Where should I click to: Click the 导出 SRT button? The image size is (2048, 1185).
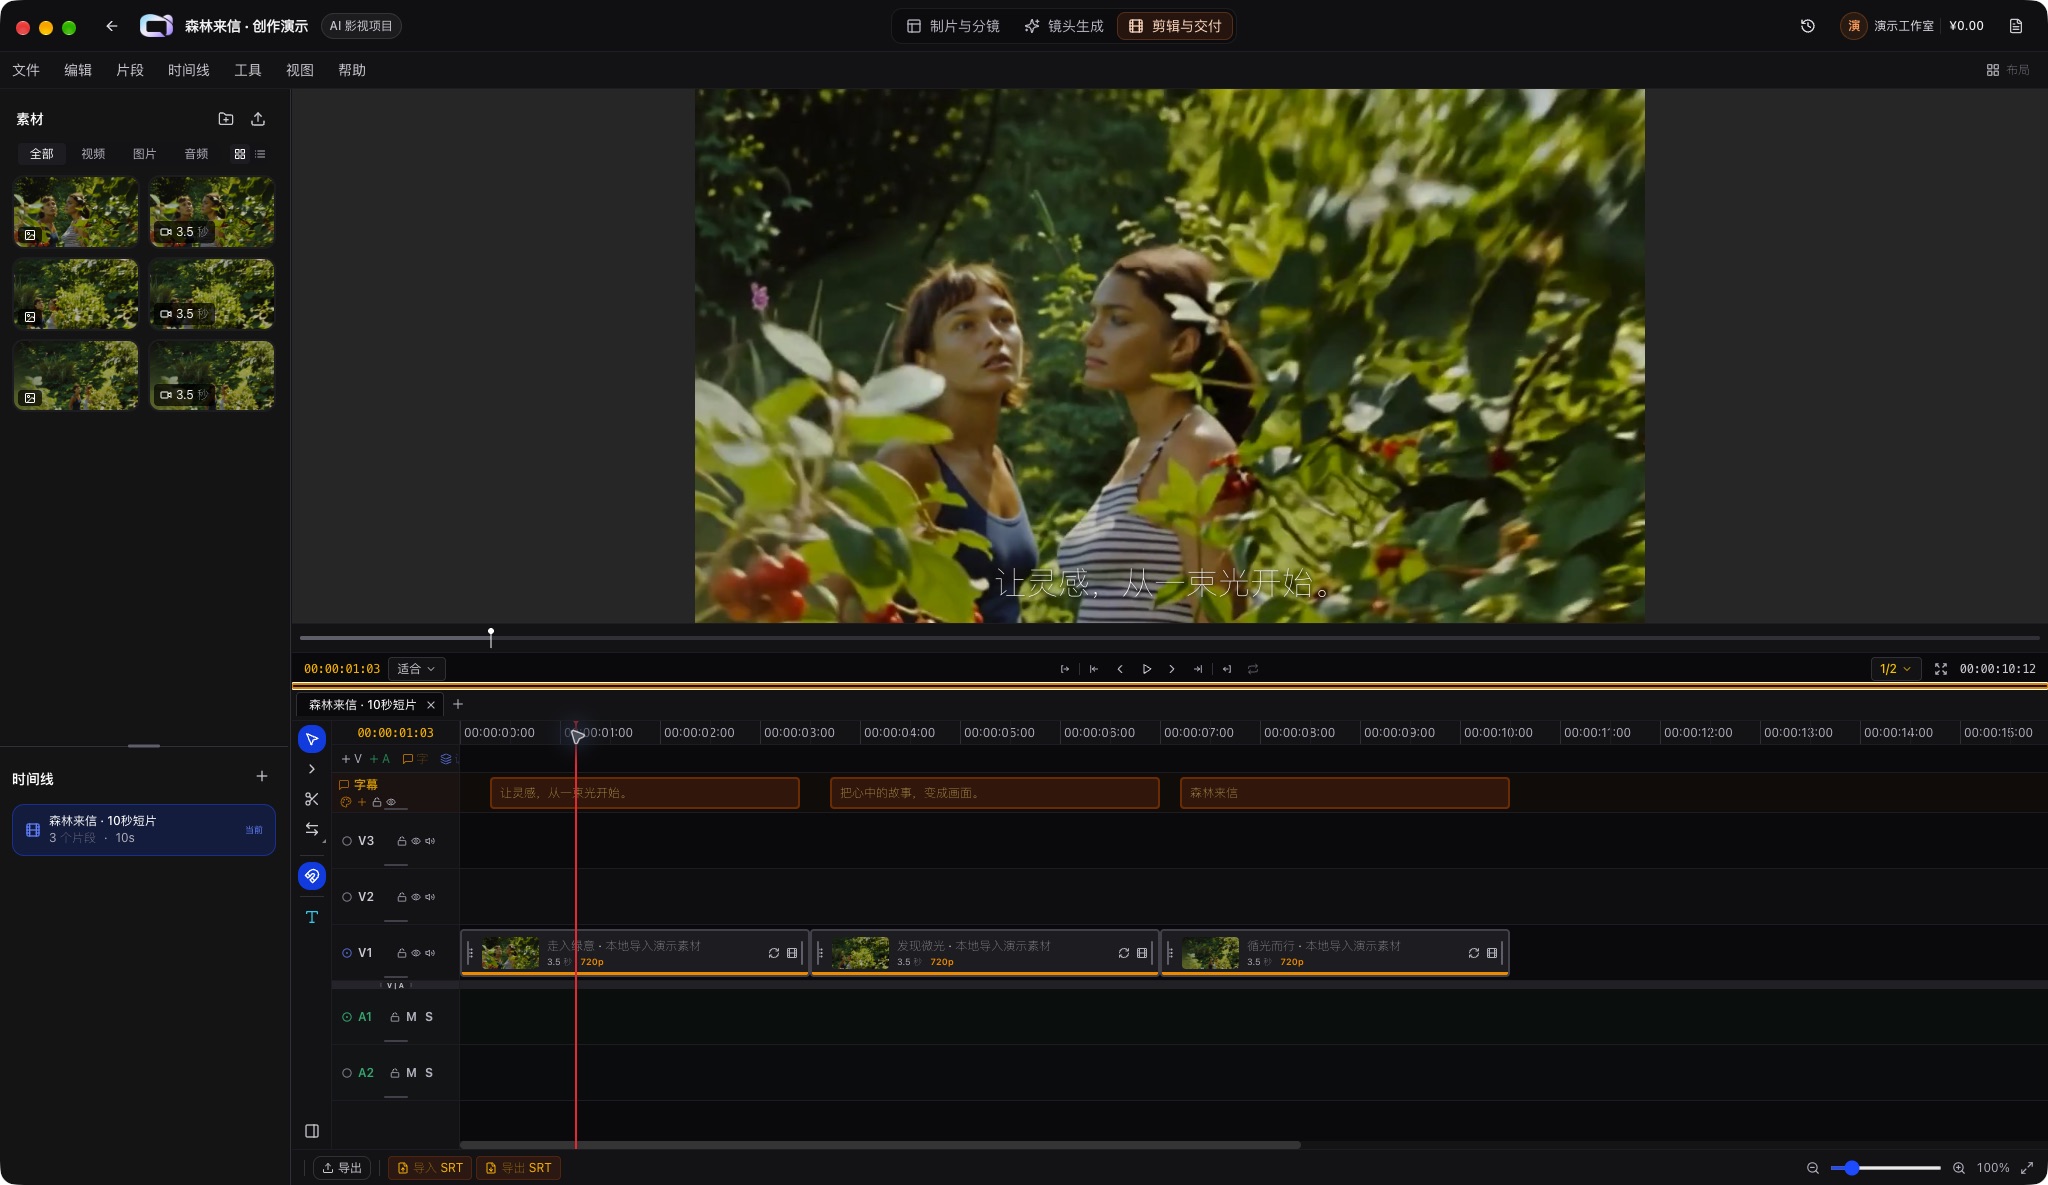click(x=519, y=1168)
